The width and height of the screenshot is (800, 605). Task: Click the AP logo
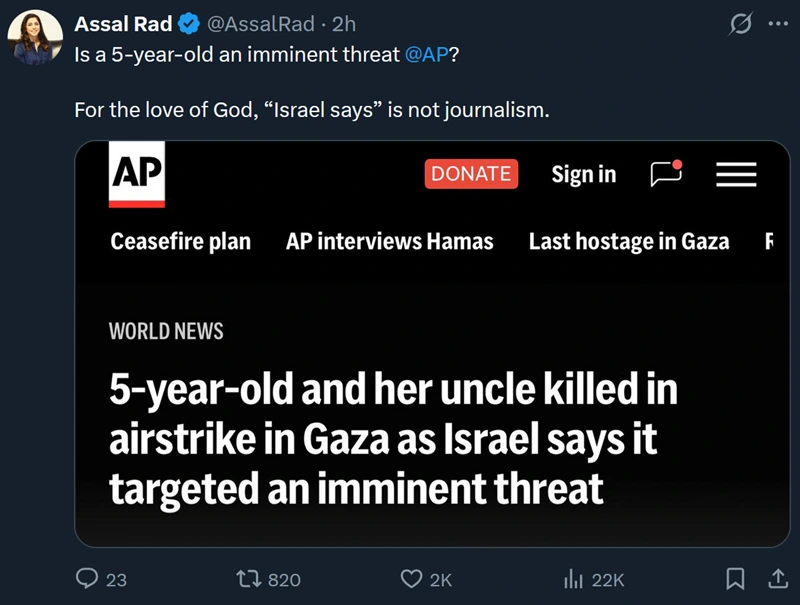pos(136,177)
